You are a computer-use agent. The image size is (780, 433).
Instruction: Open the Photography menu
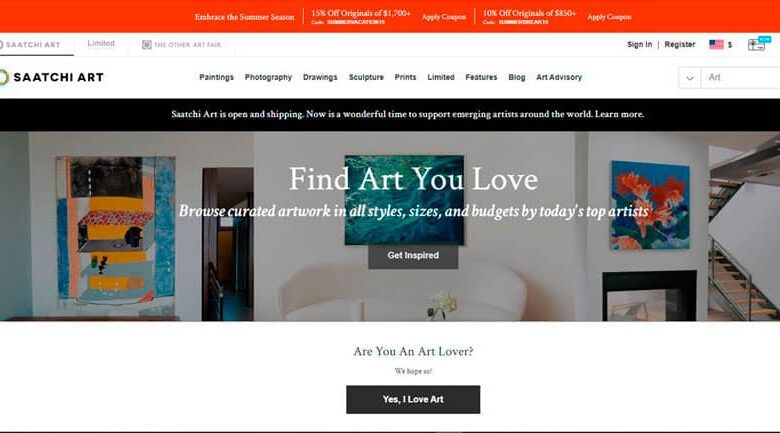click(x=268, y=77)
